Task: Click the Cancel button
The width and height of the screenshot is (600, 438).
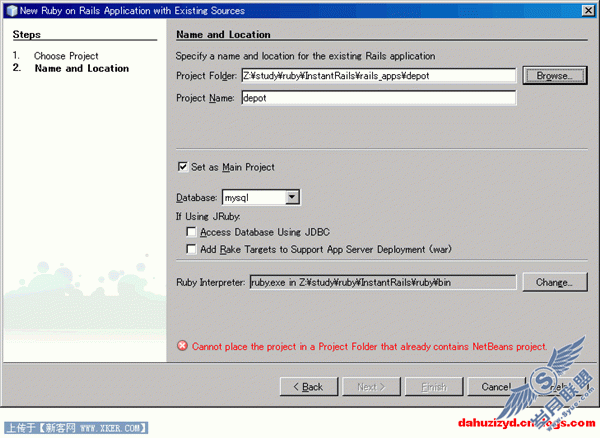Action: point(496,387)
